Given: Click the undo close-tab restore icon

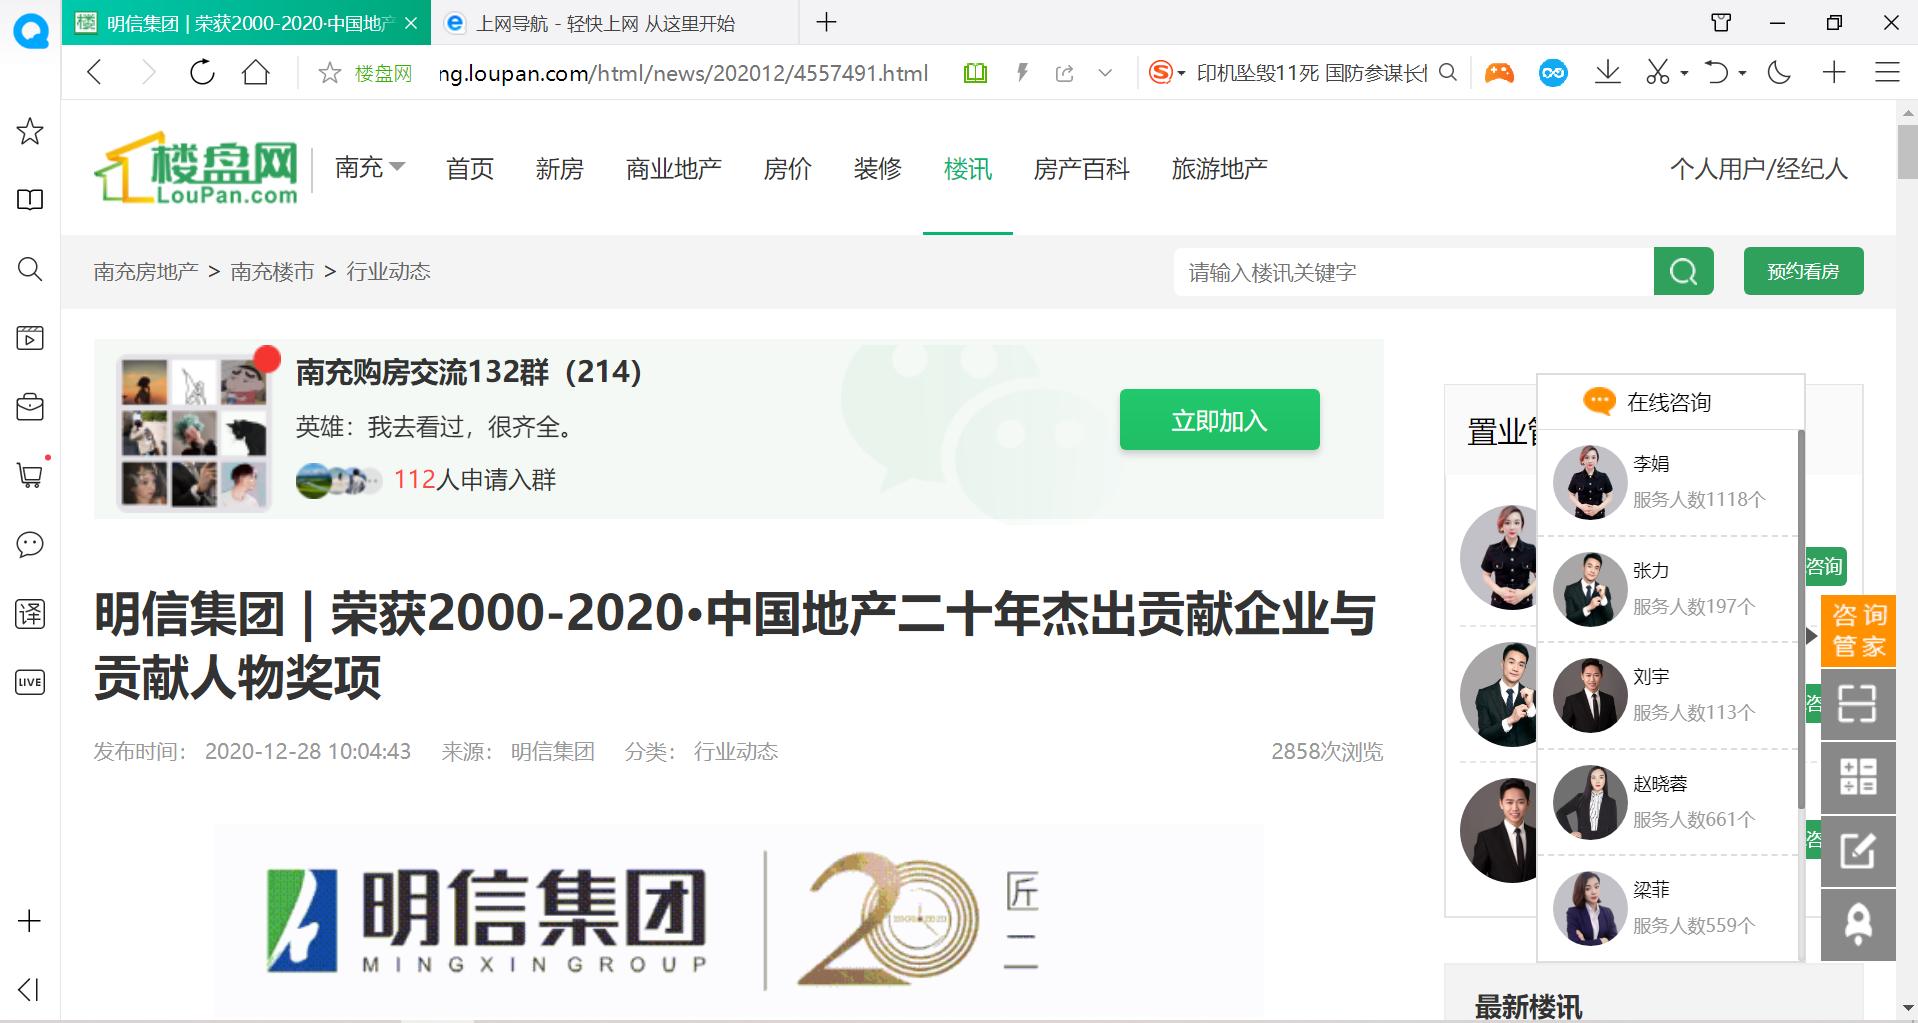Looking at the screenshot, I should (1716, 72).
